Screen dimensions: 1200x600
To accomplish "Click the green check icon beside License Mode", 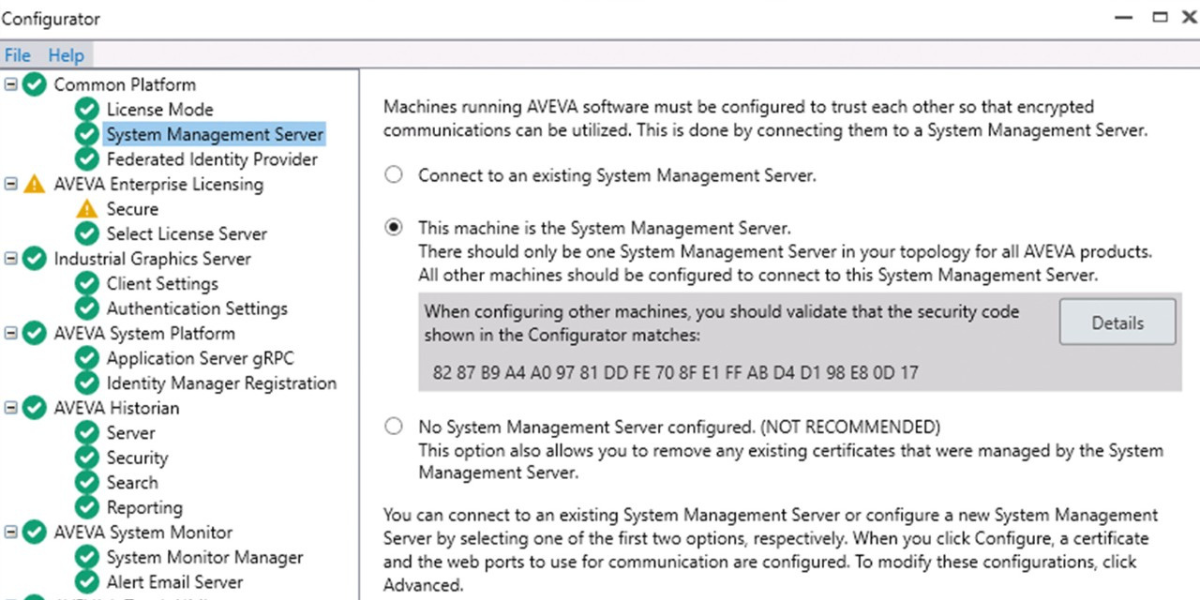I will coord(88,110).
